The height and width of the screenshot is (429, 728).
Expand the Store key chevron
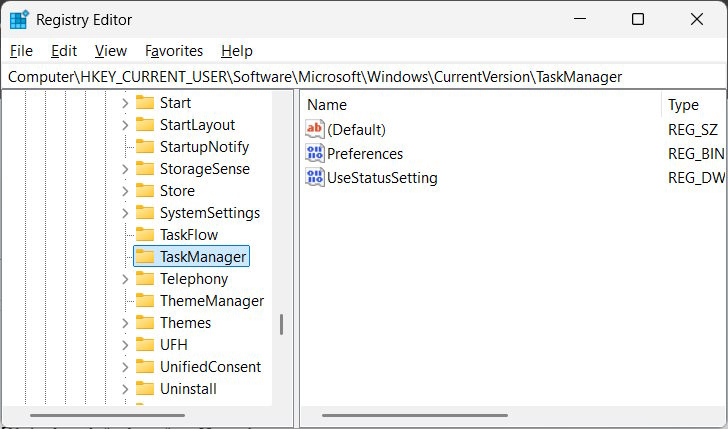coord(125,190)
